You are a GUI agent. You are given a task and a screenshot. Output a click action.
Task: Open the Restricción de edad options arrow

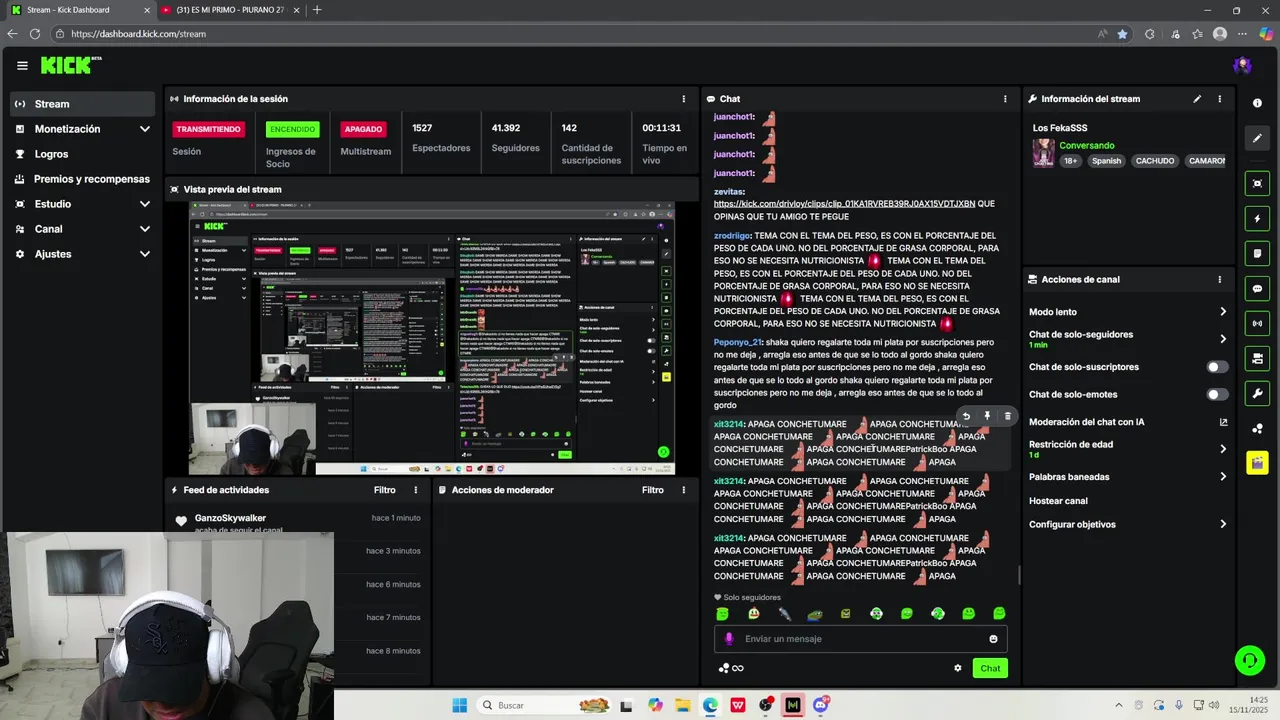[x=1223, y=449]
